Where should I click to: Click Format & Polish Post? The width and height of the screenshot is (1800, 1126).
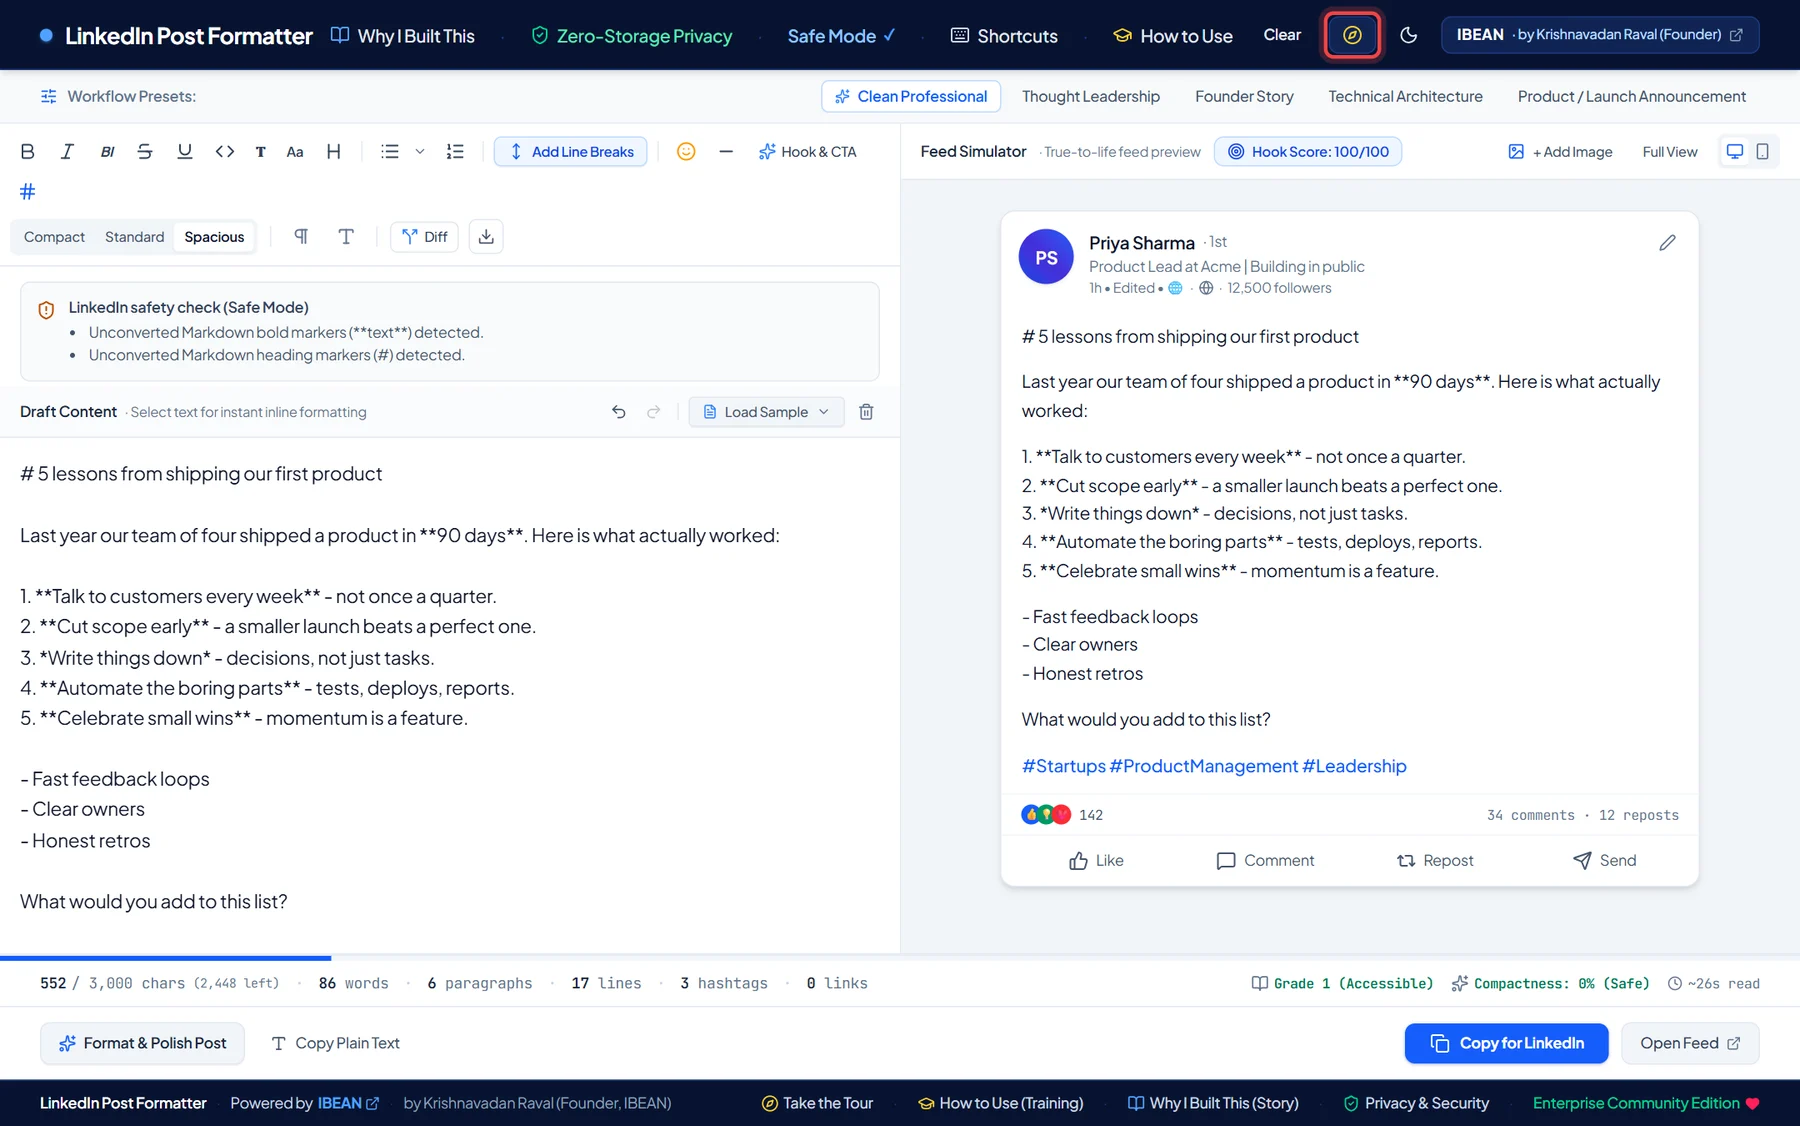(x=142, y=1043)
